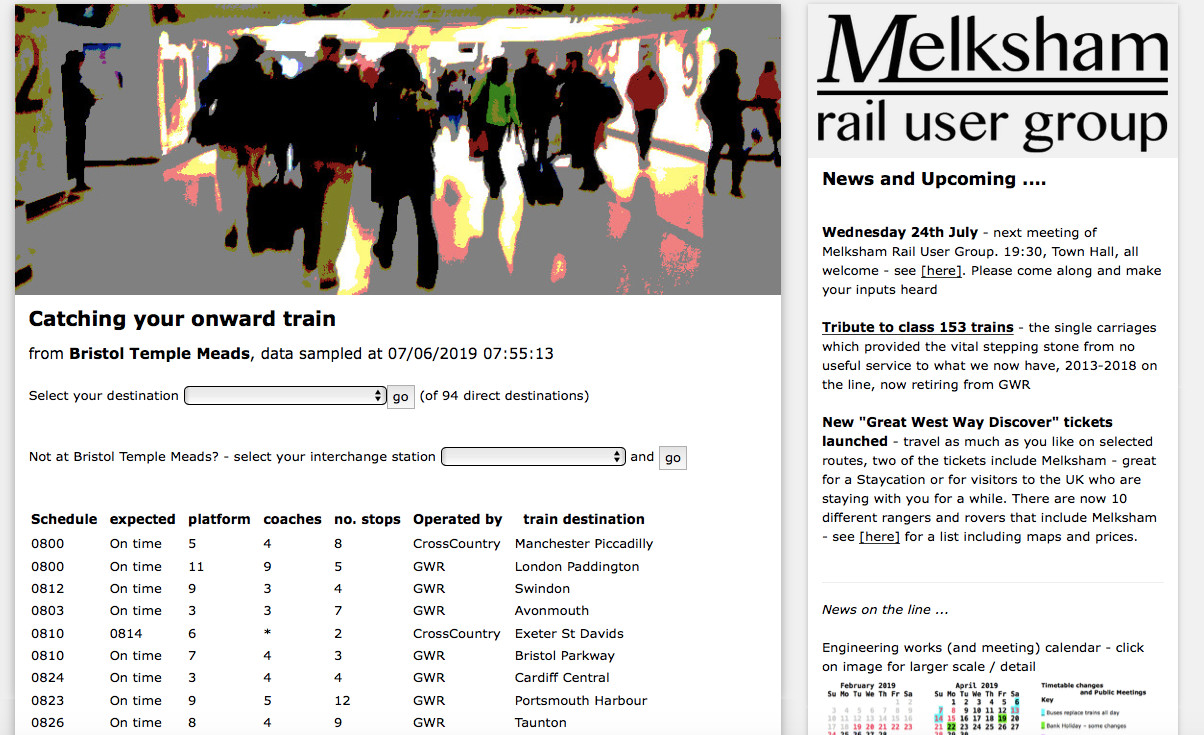Click the Schedule column header

click(64, 520)
